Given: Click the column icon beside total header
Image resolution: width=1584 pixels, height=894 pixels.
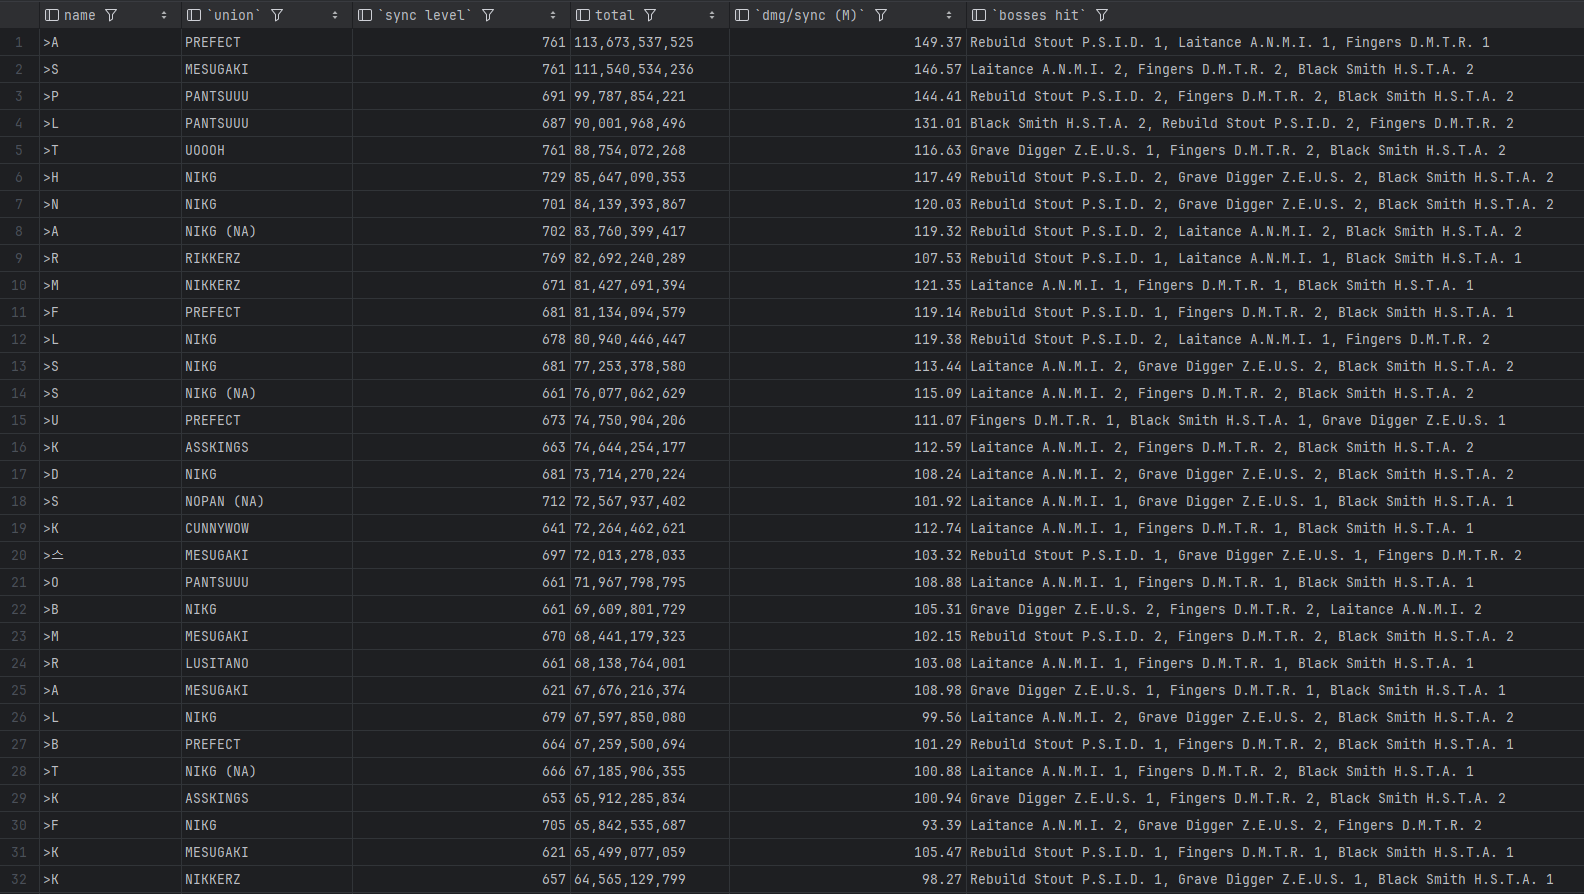Looking at the screenshot, I should 583,15.
